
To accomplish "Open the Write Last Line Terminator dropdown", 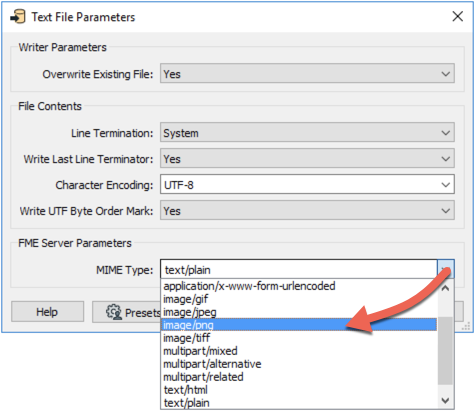I will click(307, 159).
